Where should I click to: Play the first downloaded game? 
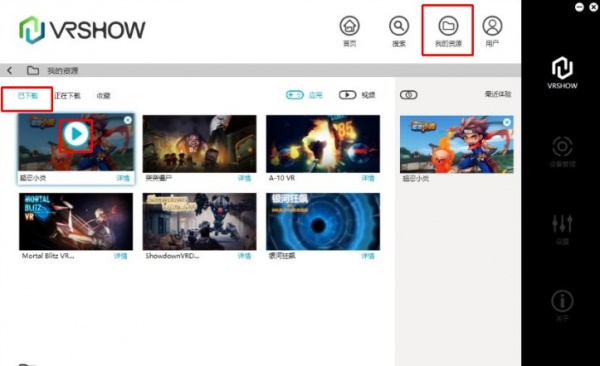coord(76,134)
